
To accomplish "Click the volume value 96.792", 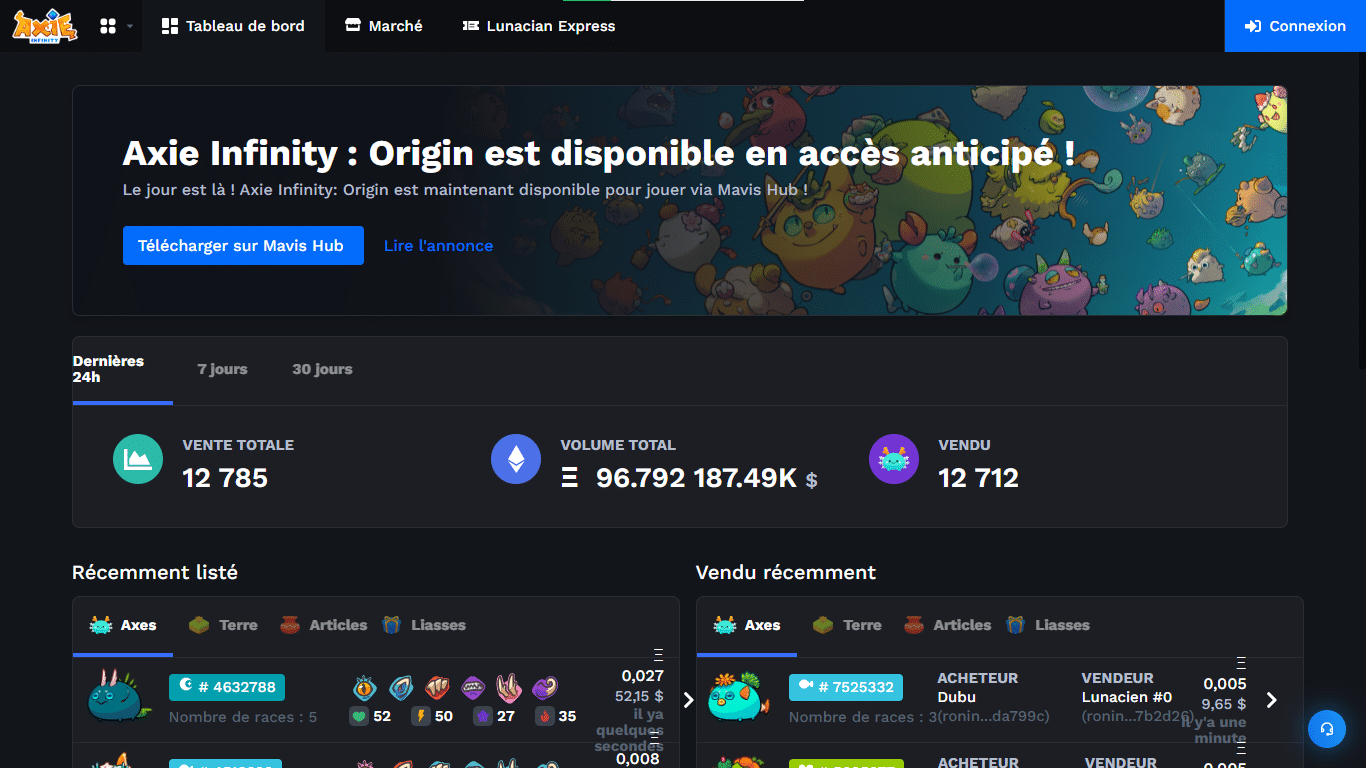I will [640, 478].
